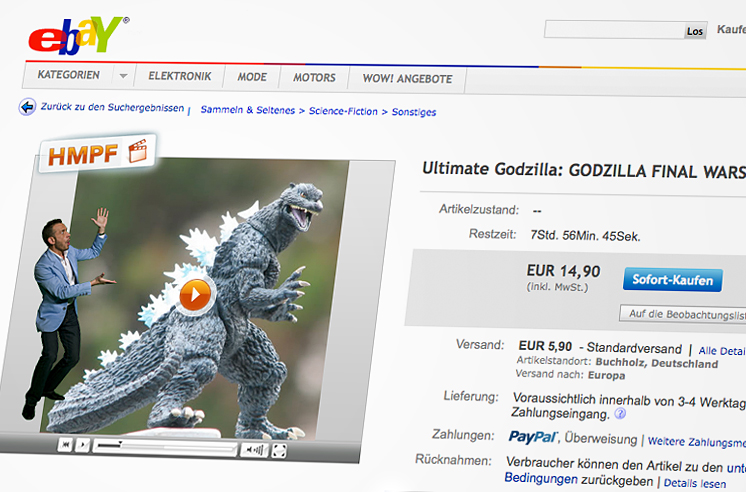Click the EUR 14,90 price

[x=563, y=271]
